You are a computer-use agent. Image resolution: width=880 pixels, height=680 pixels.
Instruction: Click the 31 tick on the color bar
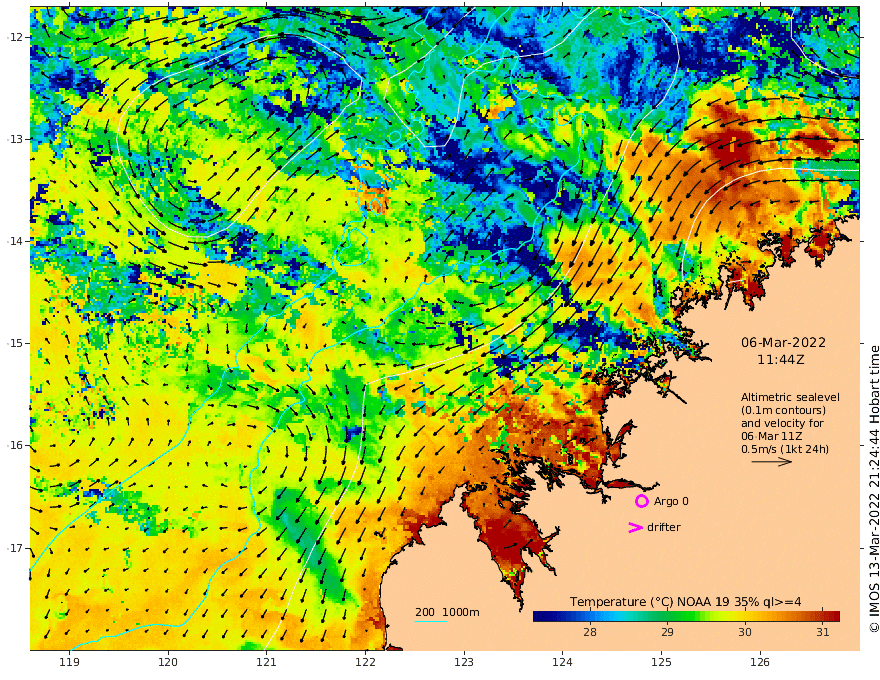(822, 632)
